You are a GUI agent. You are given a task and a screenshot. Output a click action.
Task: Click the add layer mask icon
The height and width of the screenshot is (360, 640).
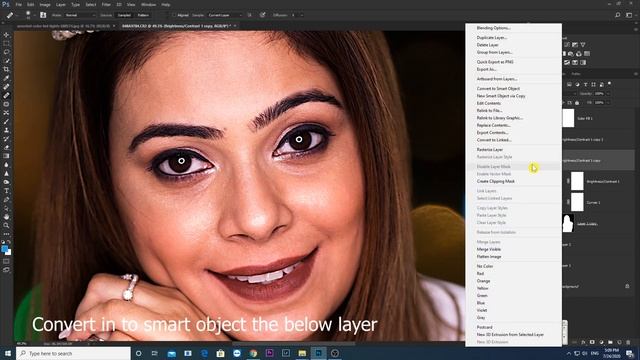pos(592,342)
